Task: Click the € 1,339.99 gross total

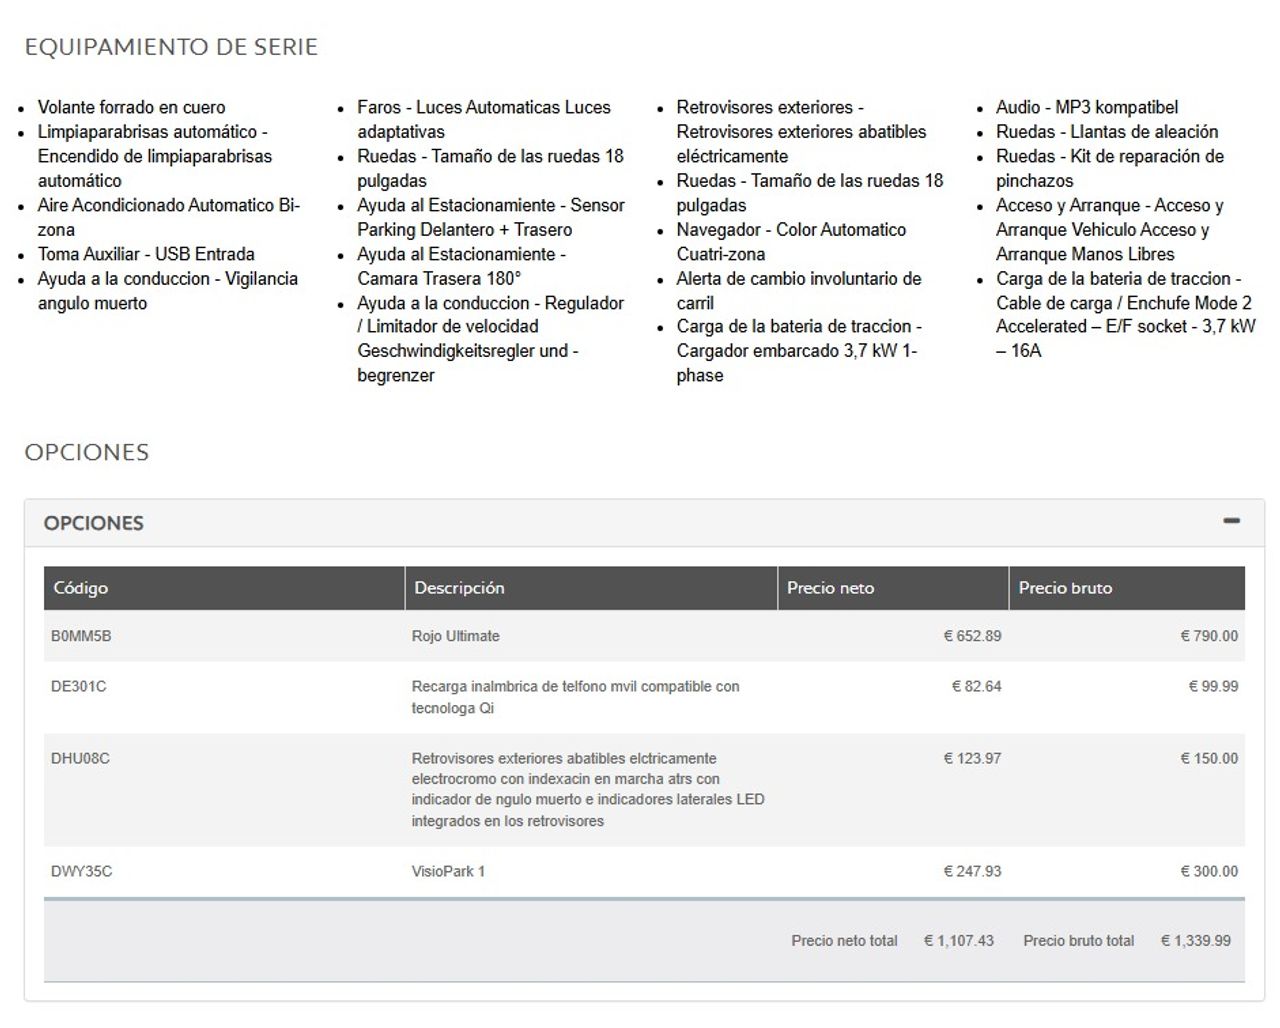Action: [x=1196, y=940]
